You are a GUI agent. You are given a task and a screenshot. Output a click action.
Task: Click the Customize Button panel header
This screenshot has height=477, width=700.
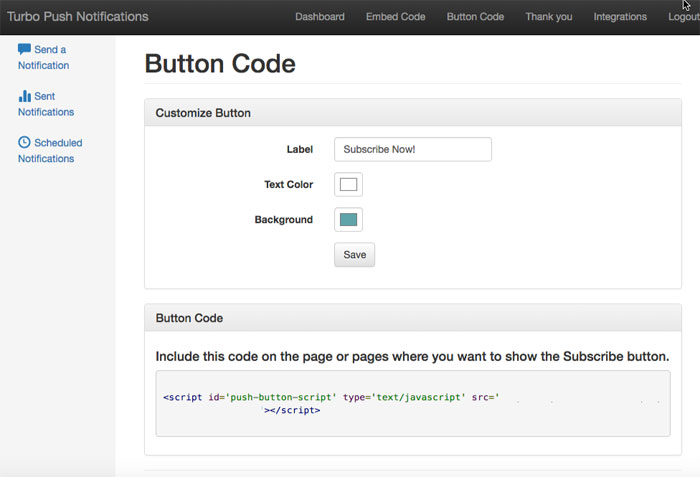click(x=413, y=113)
